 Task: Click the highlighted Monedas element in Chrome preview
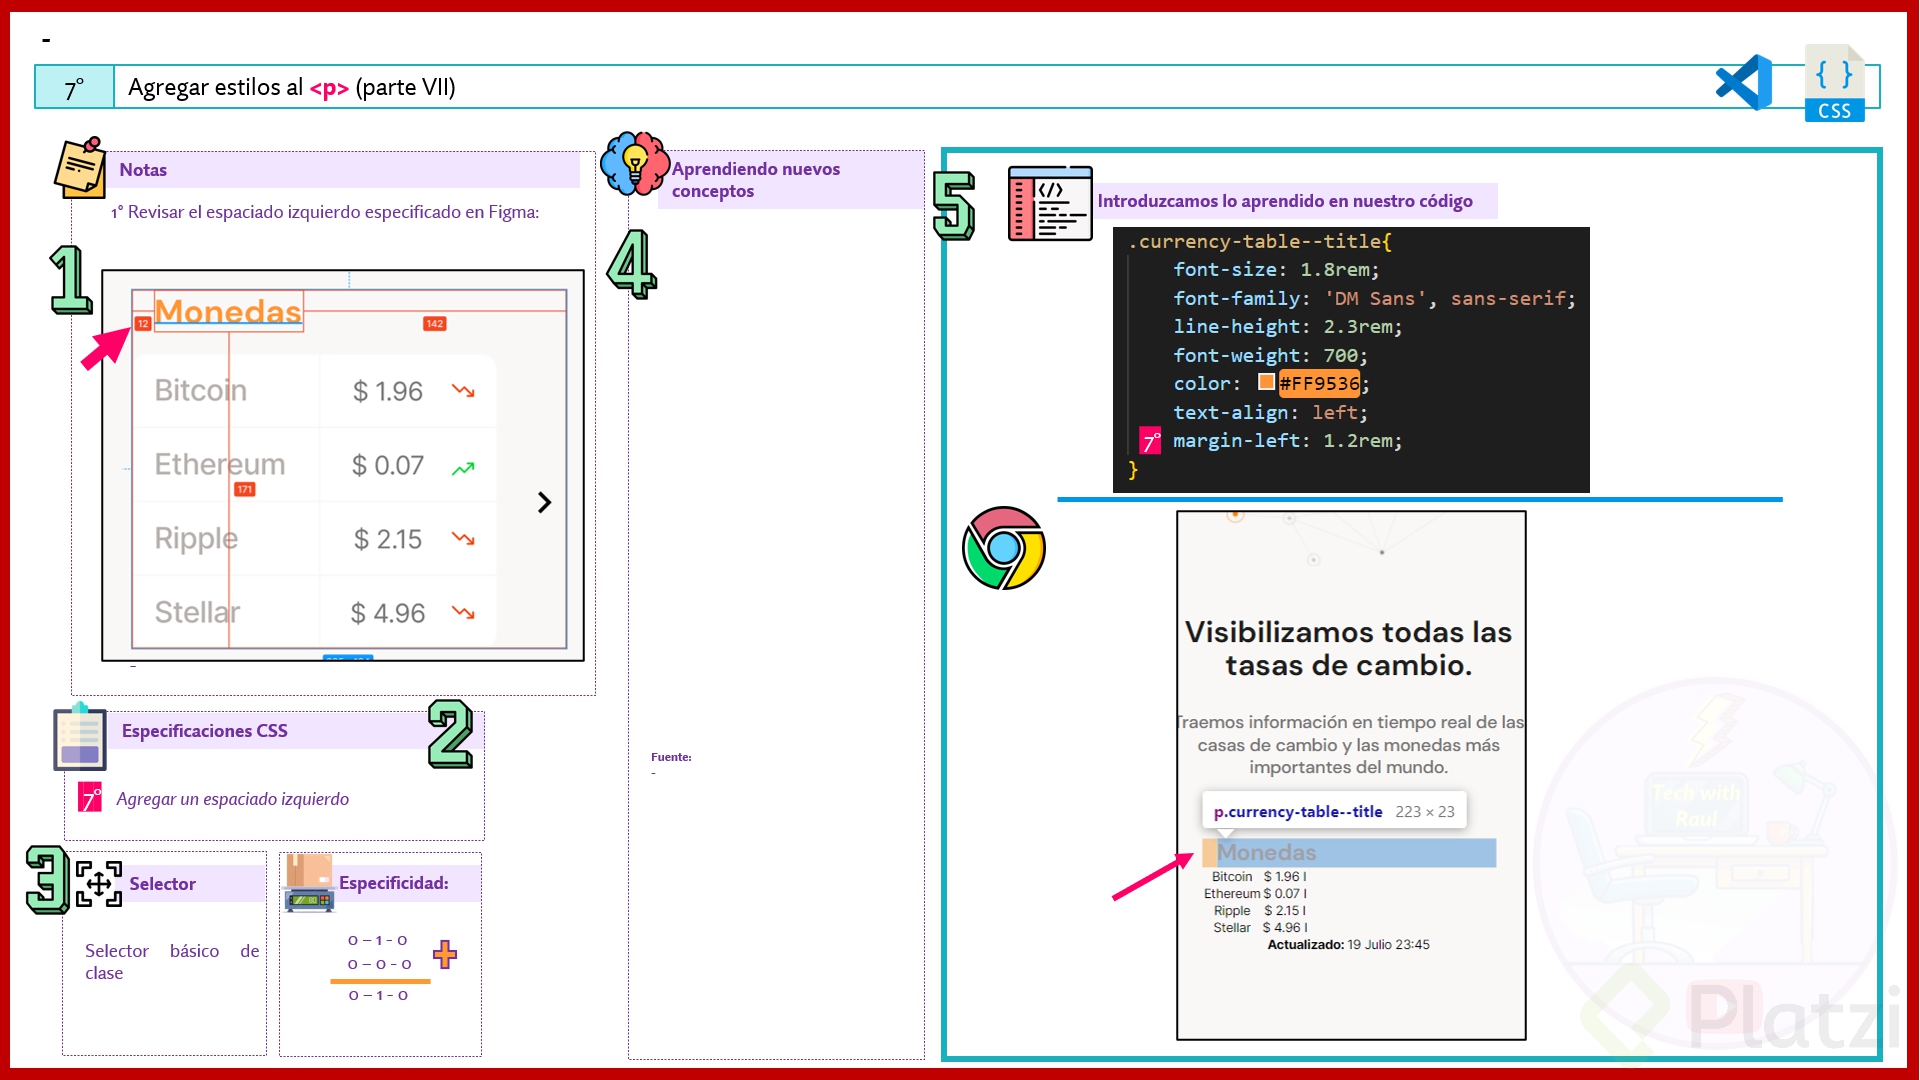pos(1349,852)
